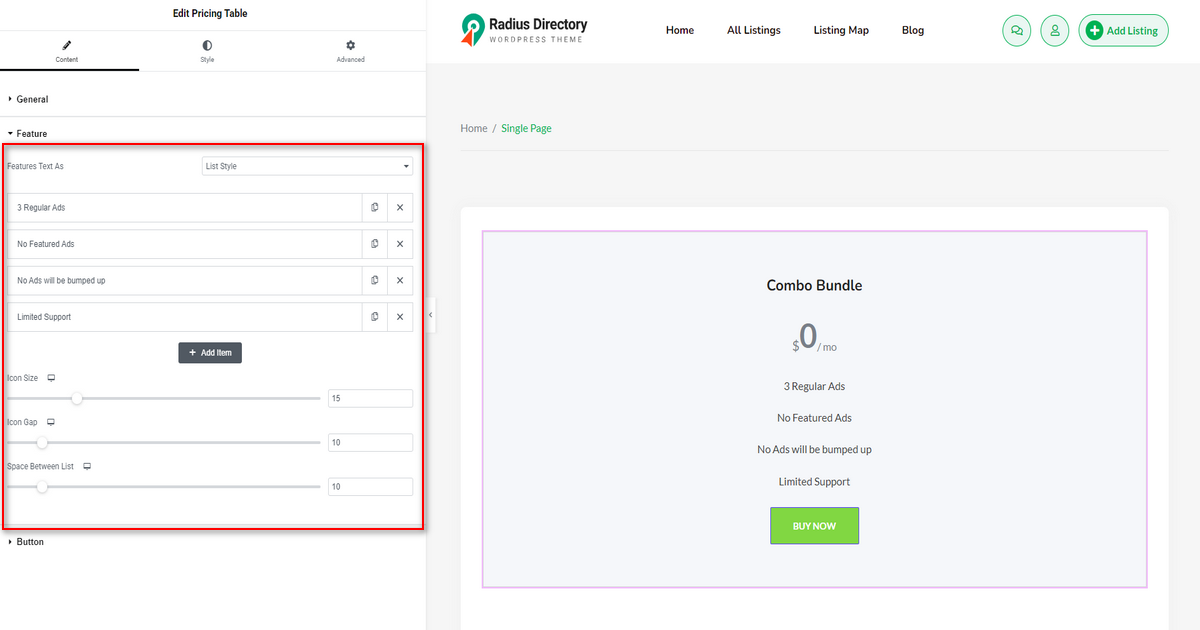Focus the Icon Size value field
Viewport: 1200px width, 630px height.
370,398
